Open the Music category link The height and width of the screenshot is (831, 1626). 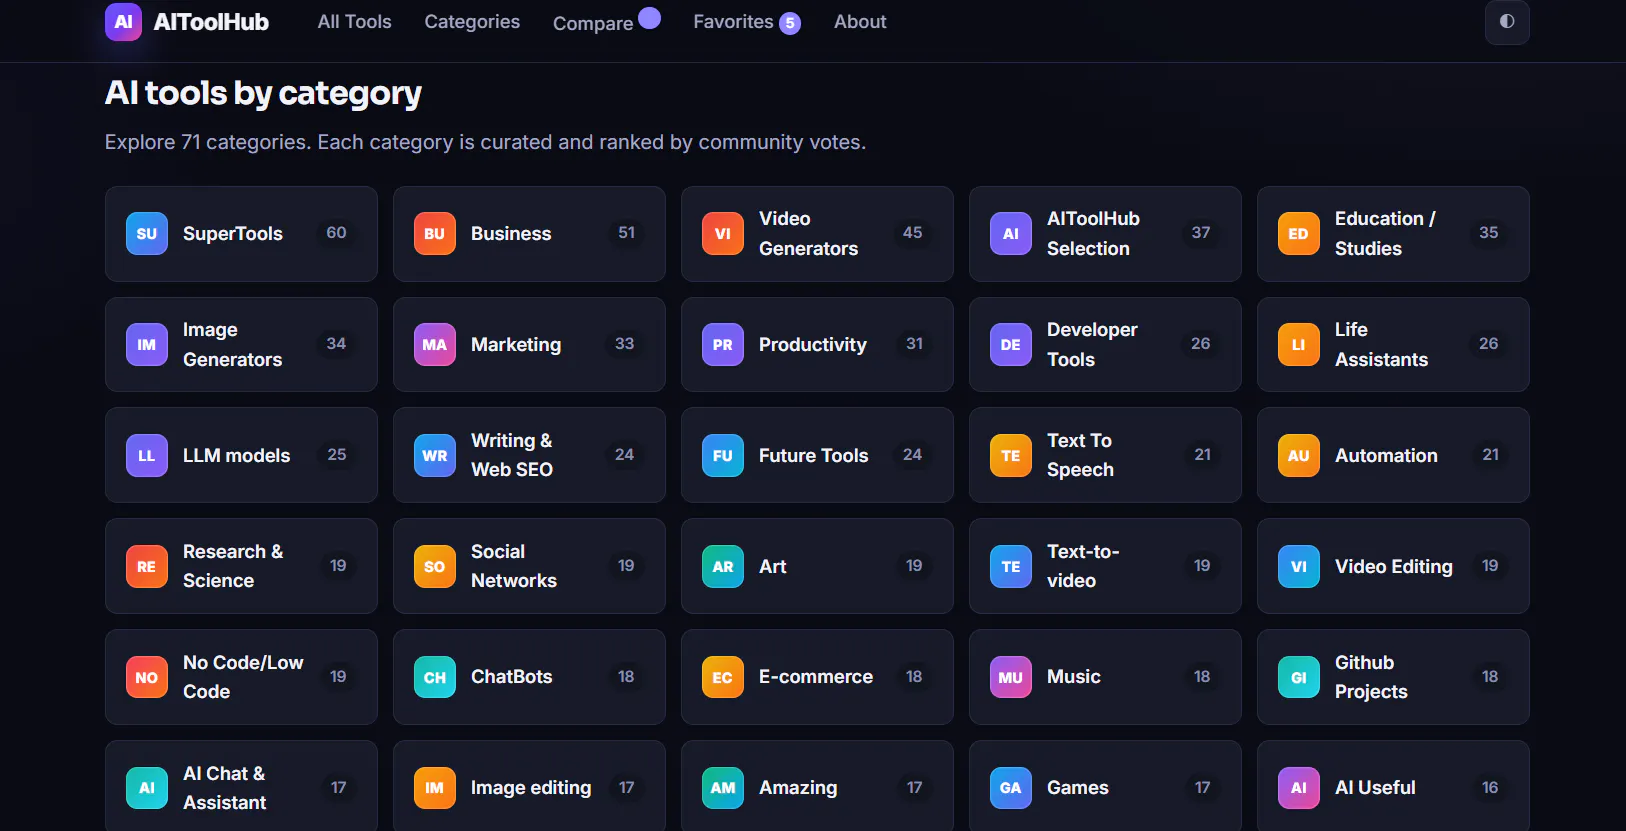(1105, 677)
